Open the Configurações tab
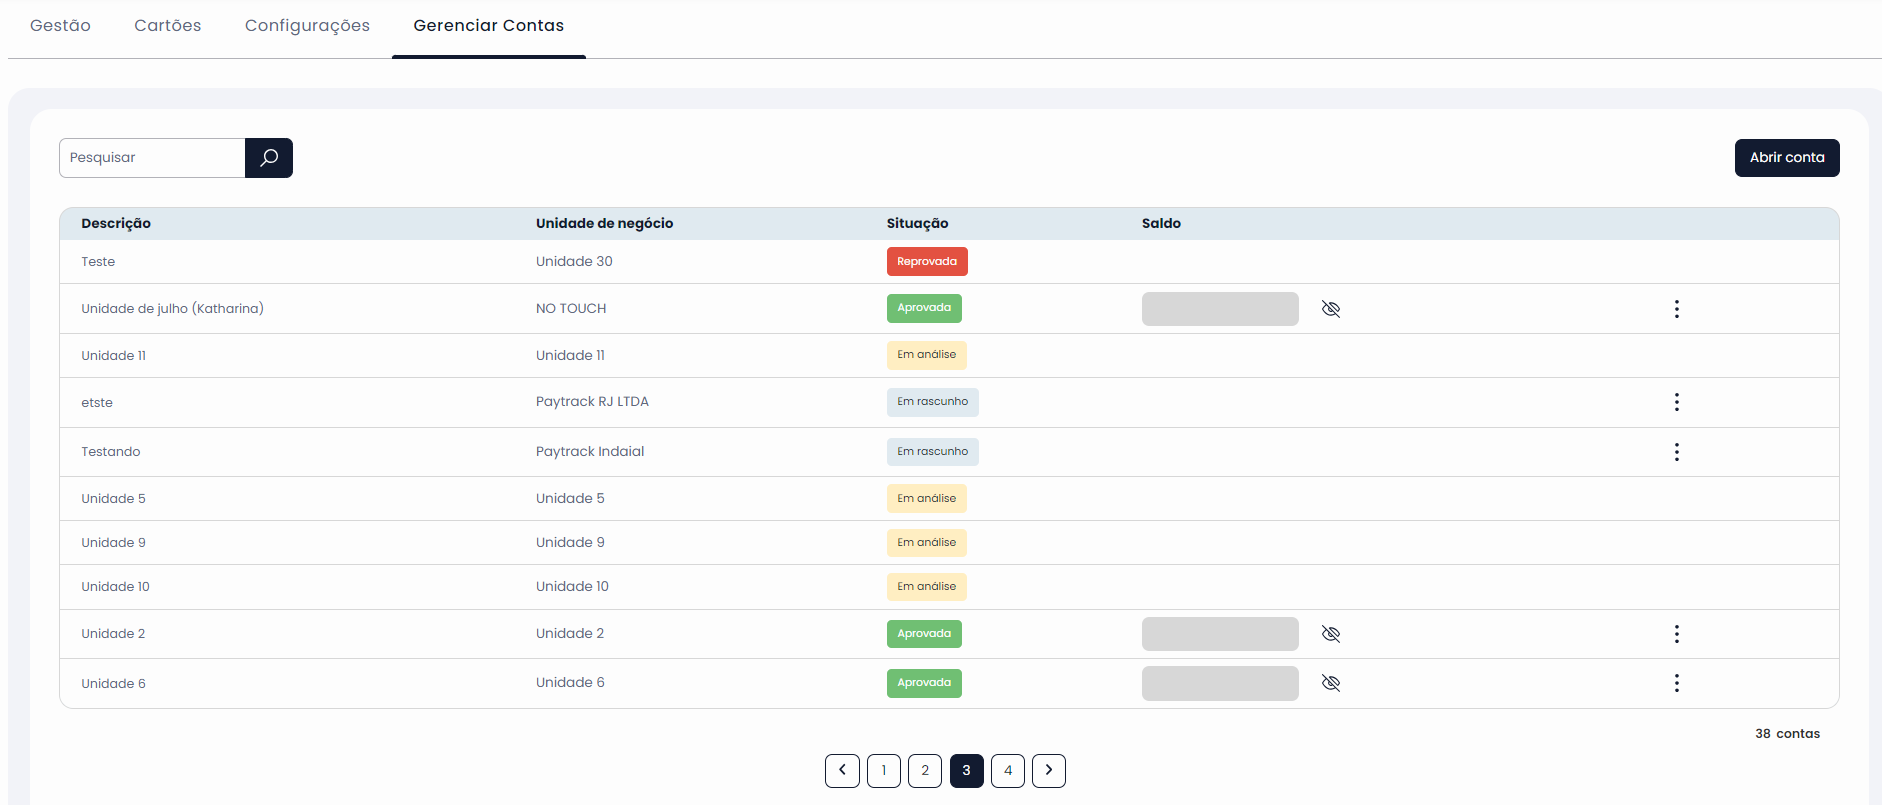The image size is (1882, 805). coord(307,26)
